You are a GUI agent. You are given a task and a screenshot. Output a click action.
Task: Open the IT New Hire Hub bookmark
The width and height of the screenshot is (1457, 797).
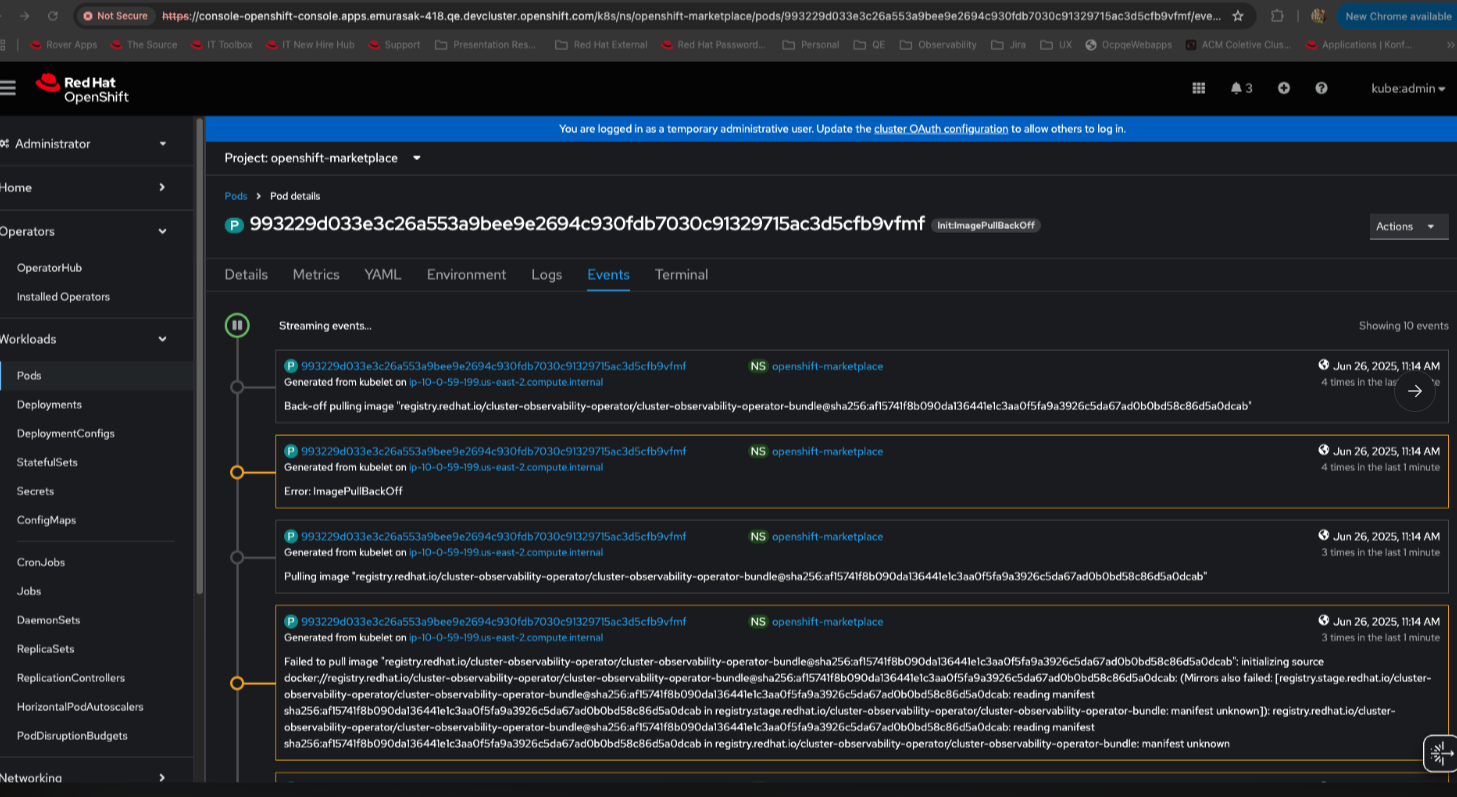[310, 45]
